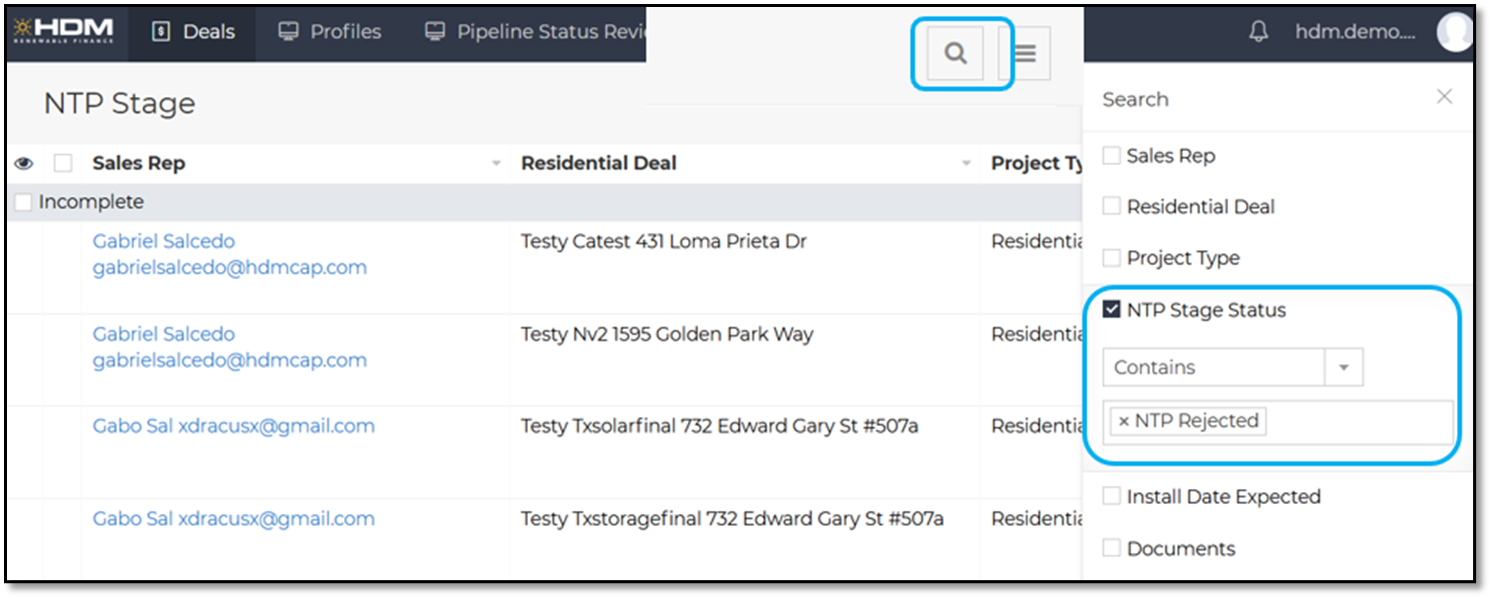
Task: Switch to the Profiles tab
Action: click(x=330, y=32)
